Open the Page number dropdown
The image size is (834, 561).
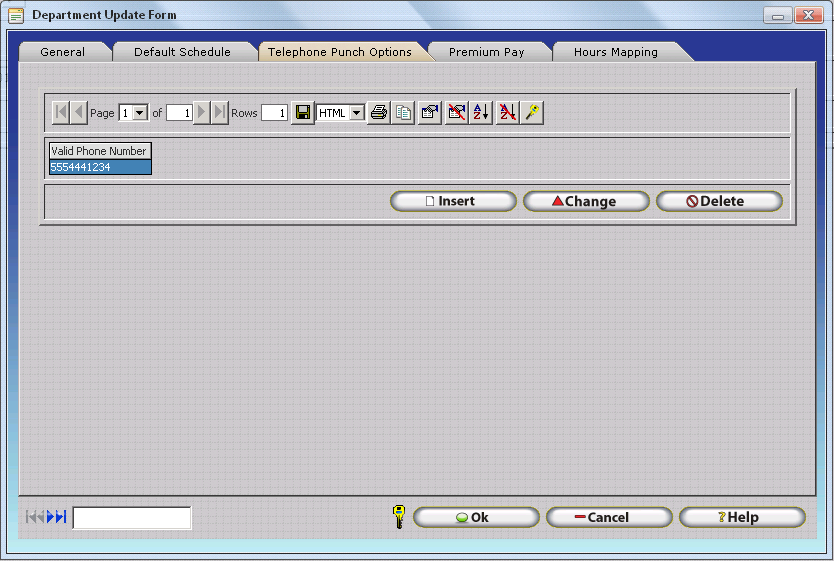(140, 113)
